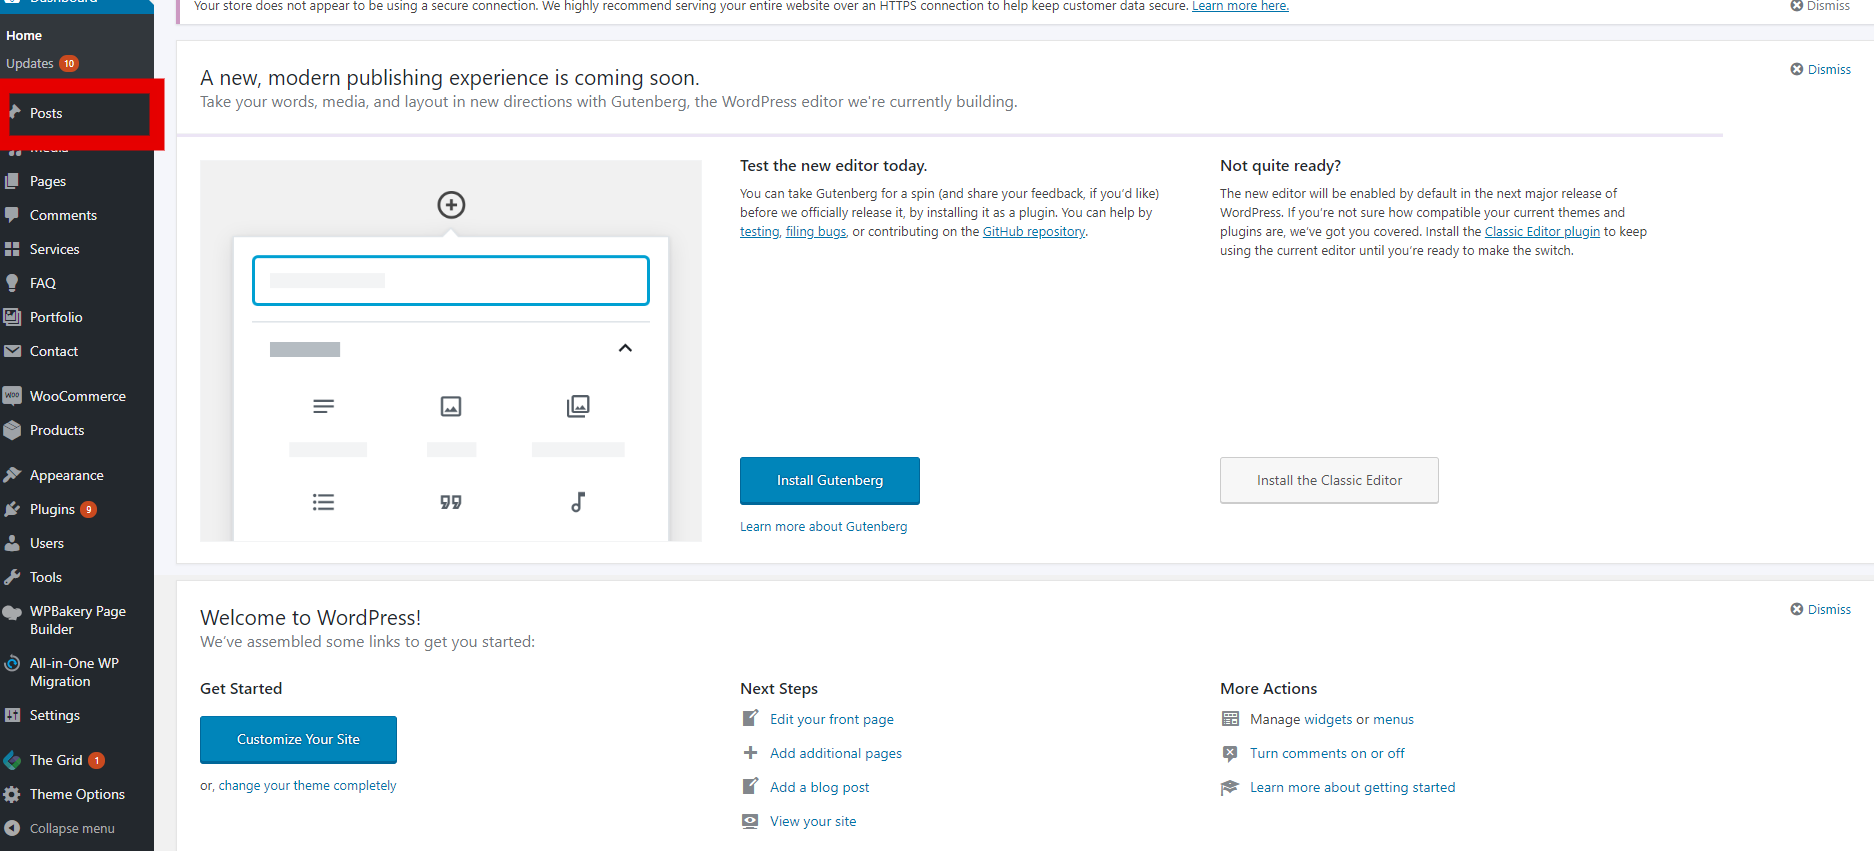
Task: Follow the testing link
Action: coord(759,232)
